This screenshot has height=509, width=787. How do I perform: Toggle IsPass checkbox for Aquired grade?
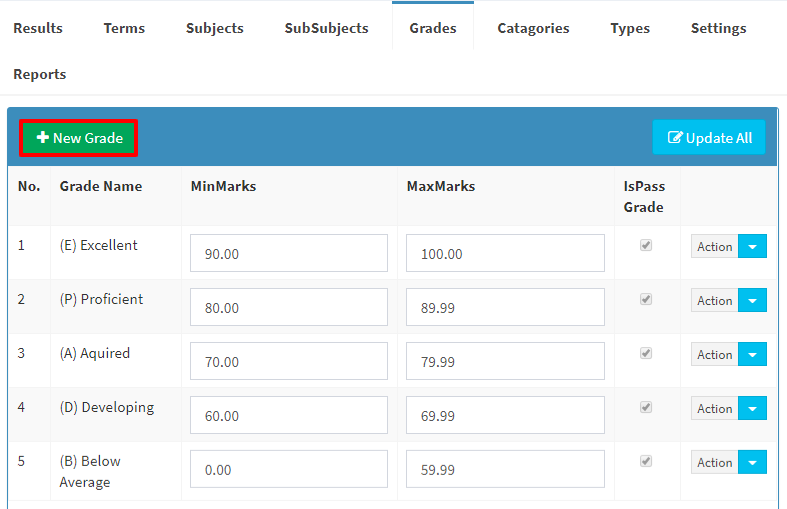(x=646, y=353)
